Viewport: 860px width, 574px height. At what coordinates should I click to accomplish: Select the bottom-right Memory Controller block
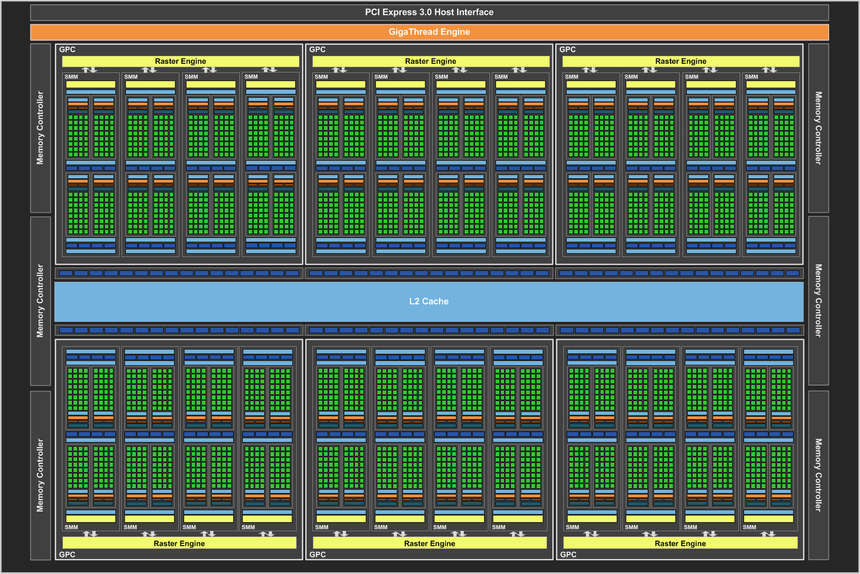pyautogui.click(x=818, y=474)
